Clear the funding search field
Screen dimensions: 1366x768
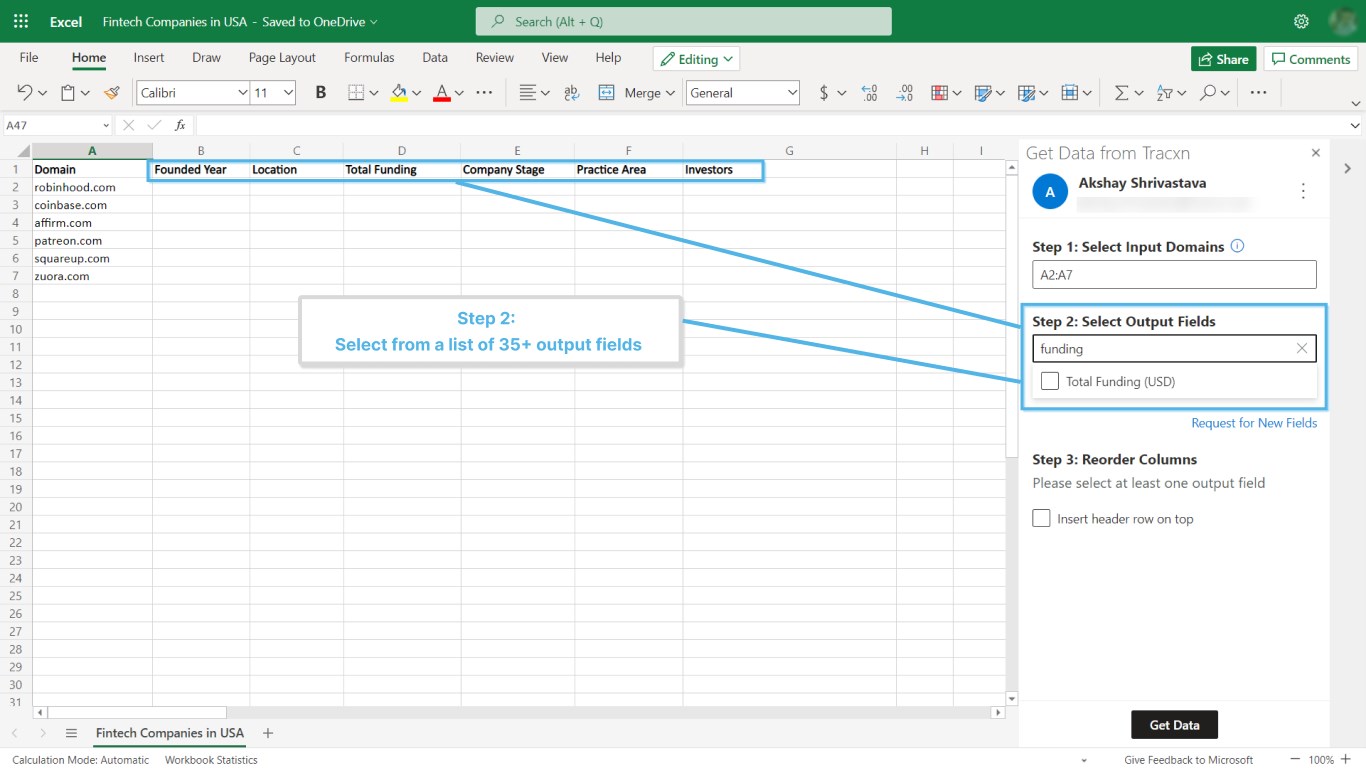coord(1302,348)
